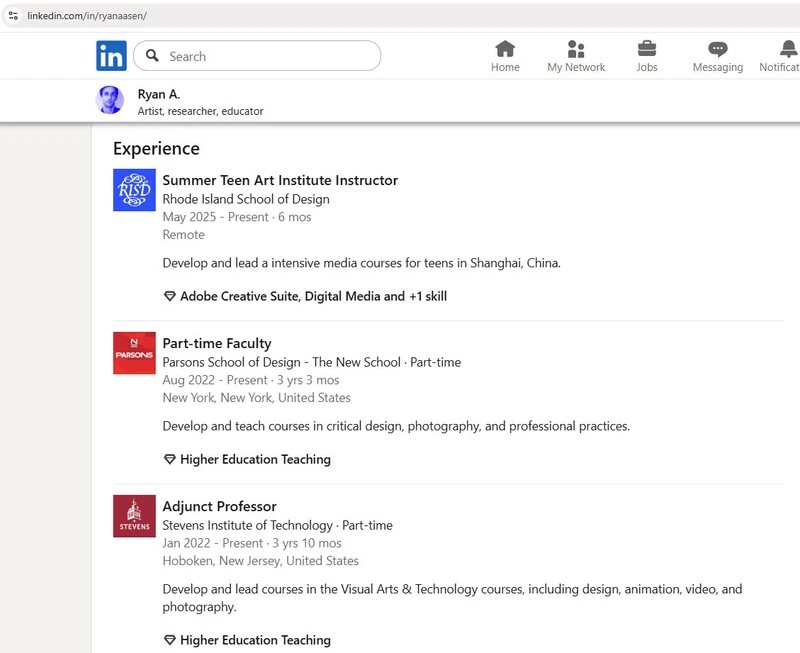Click the Shanghai media courses description
Screen dimensions: 800x653
point(362,263)
